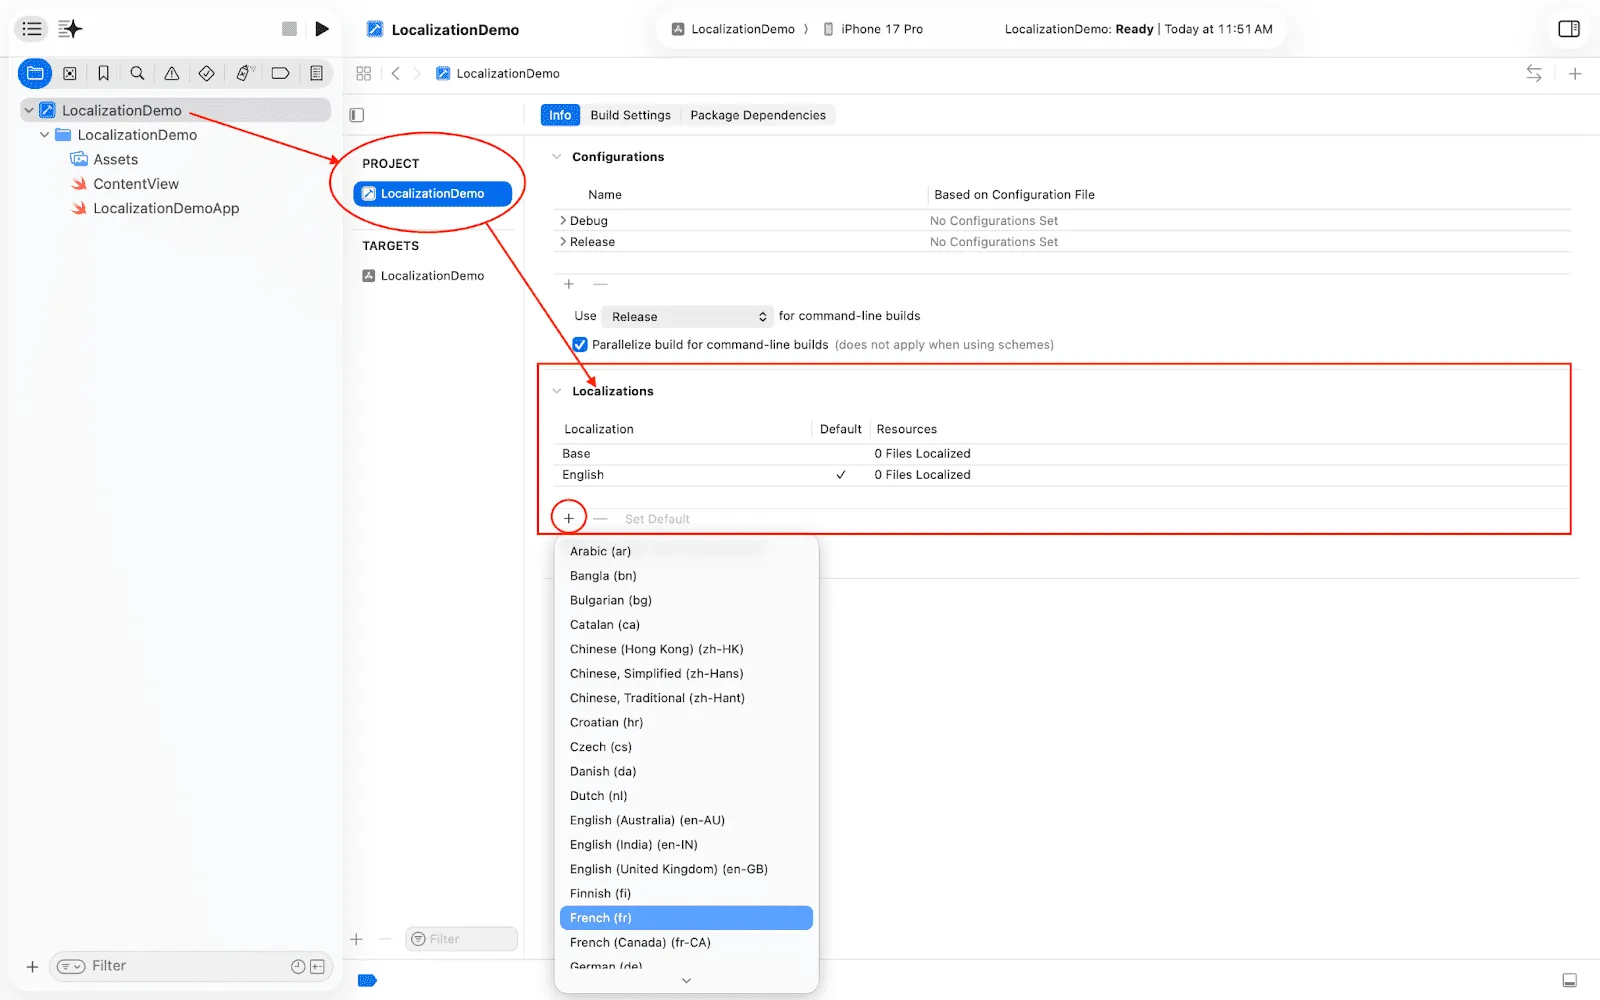Open the Report navigator icon
The height and width of the screenshot is (1000, 1600).
[316, 73]
